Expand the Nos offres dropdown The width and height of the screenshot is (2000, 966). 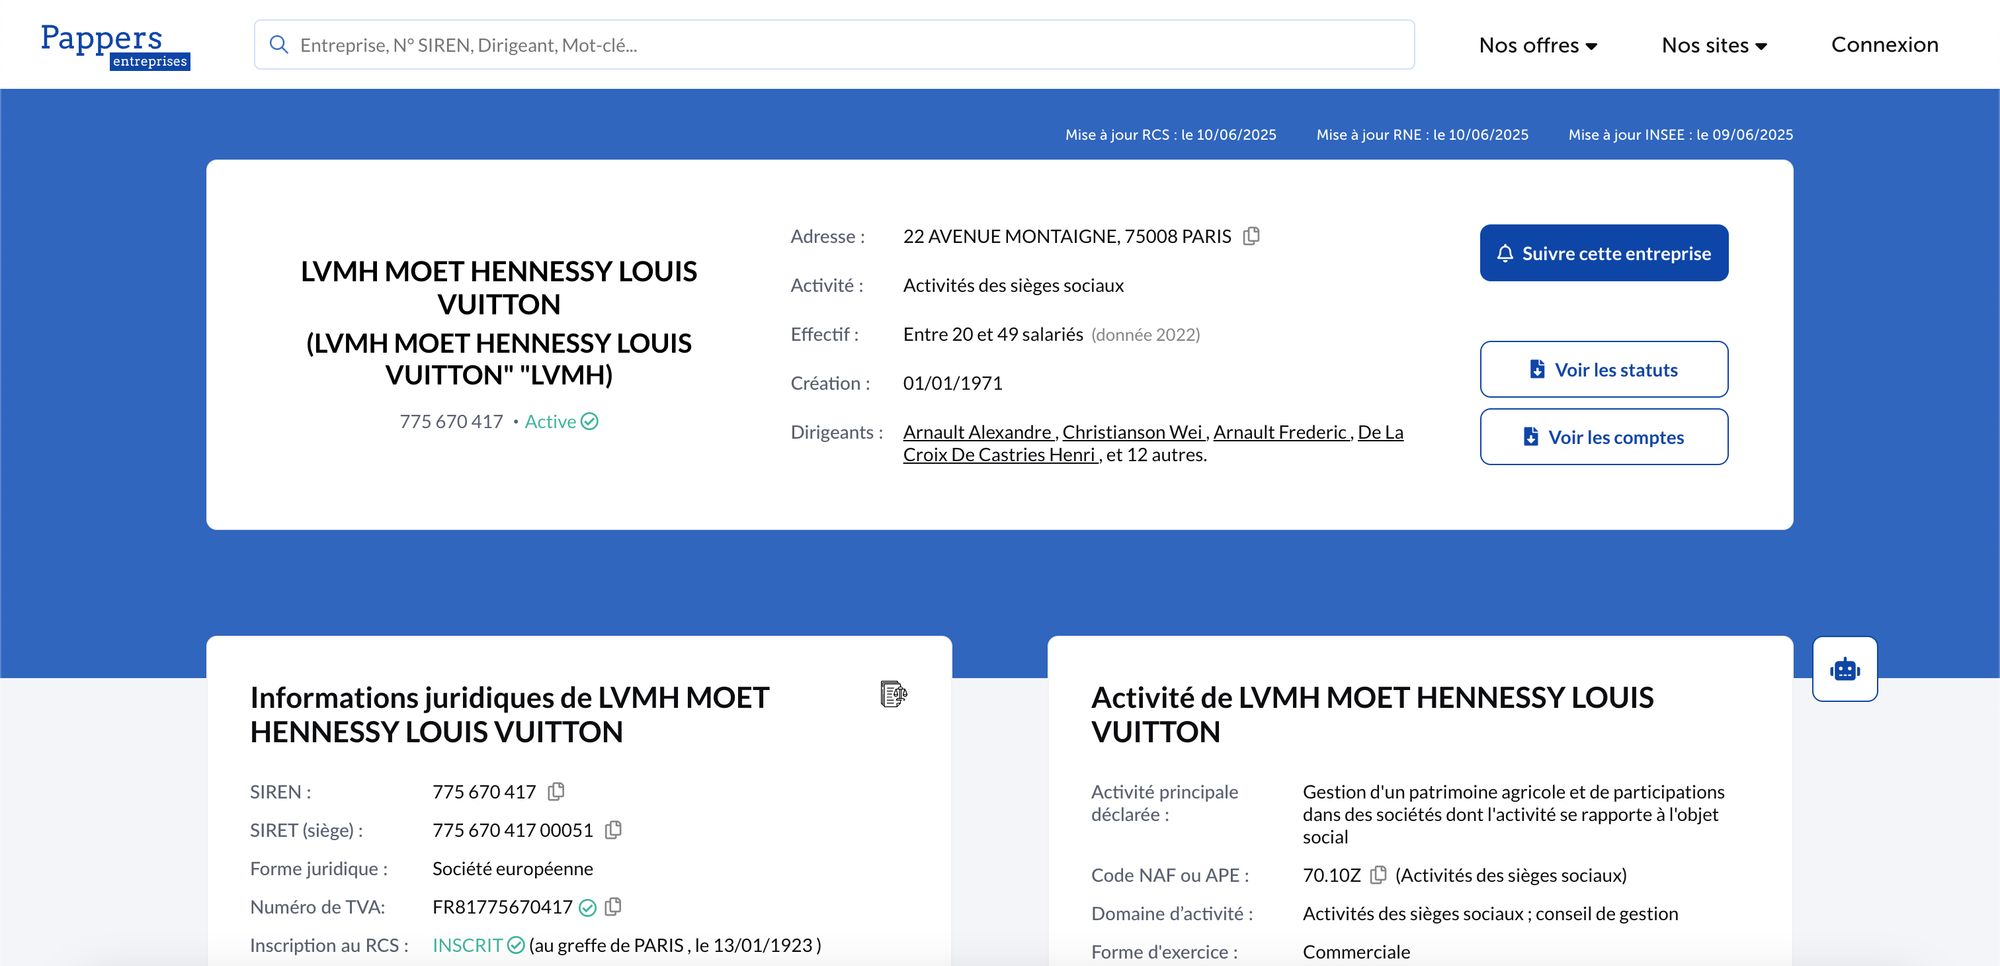click(1538, 45)
